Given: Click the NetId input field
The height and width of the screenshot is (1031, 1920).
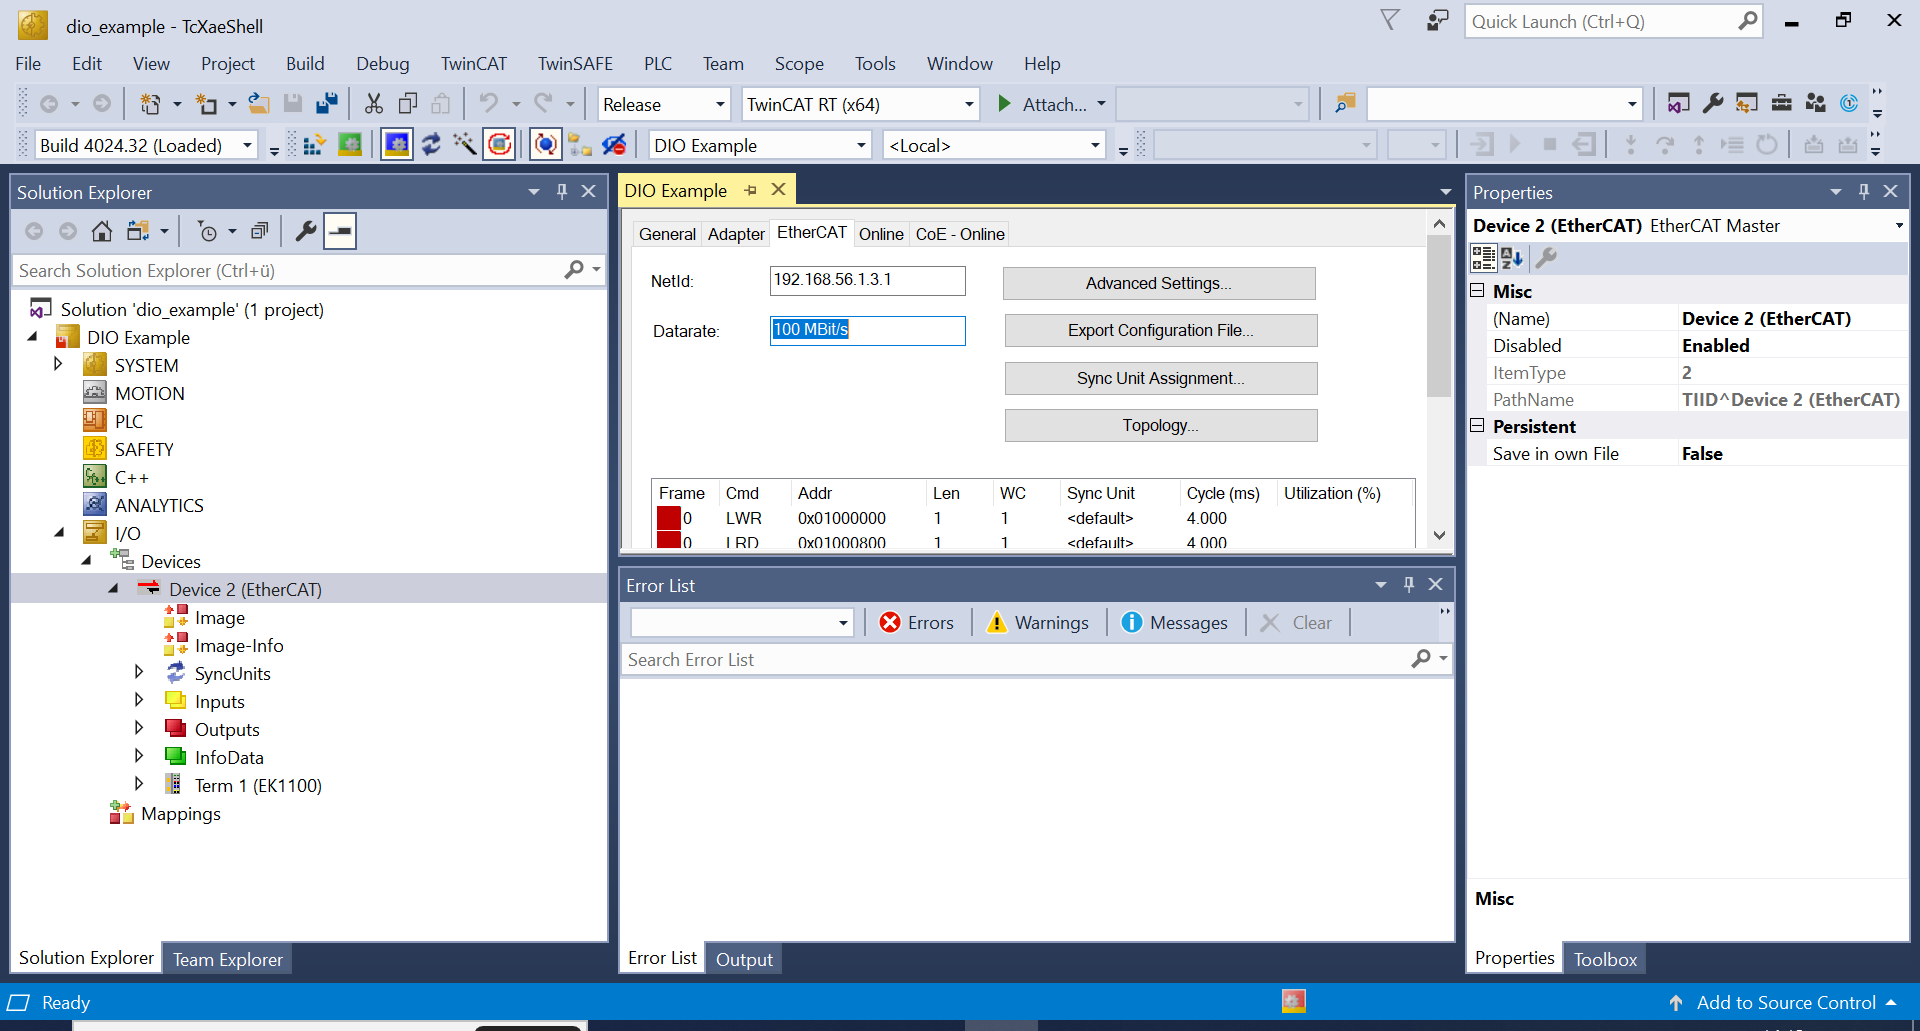Looking at the screenshot, I should pyautogui.click(x=867, y=281).
